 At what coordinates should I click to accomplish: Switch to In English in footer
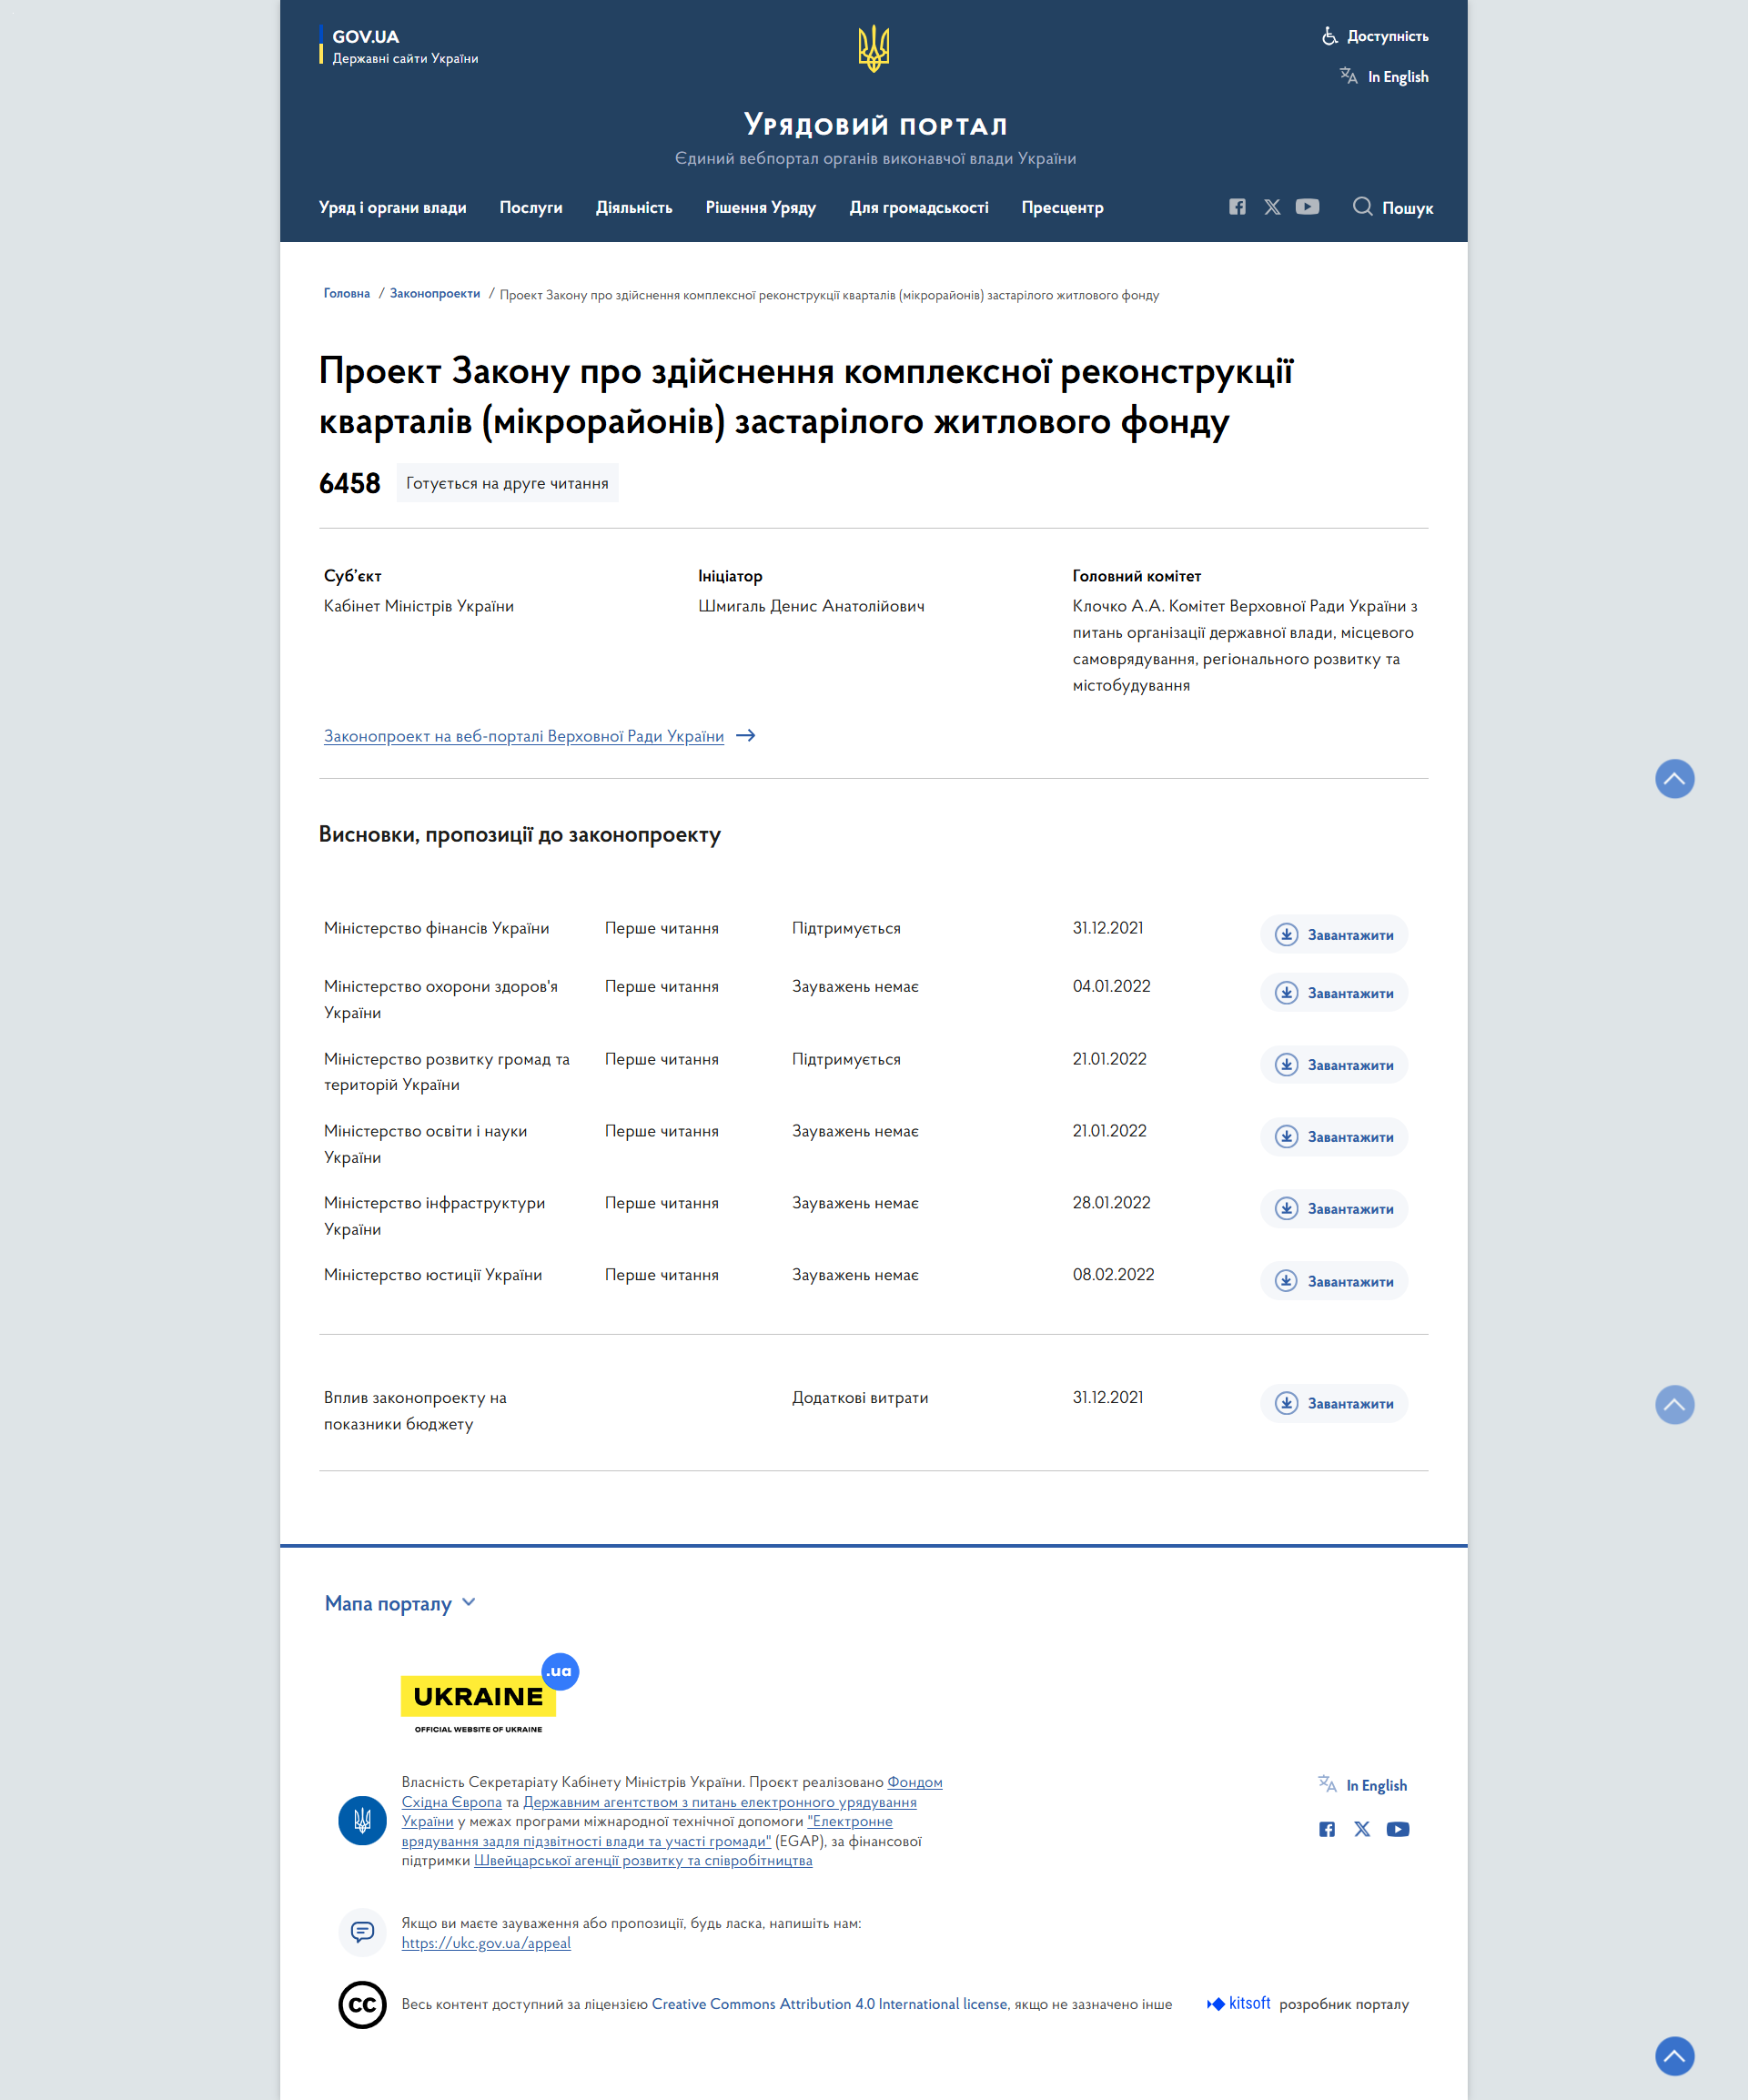coord(1376,1786)
